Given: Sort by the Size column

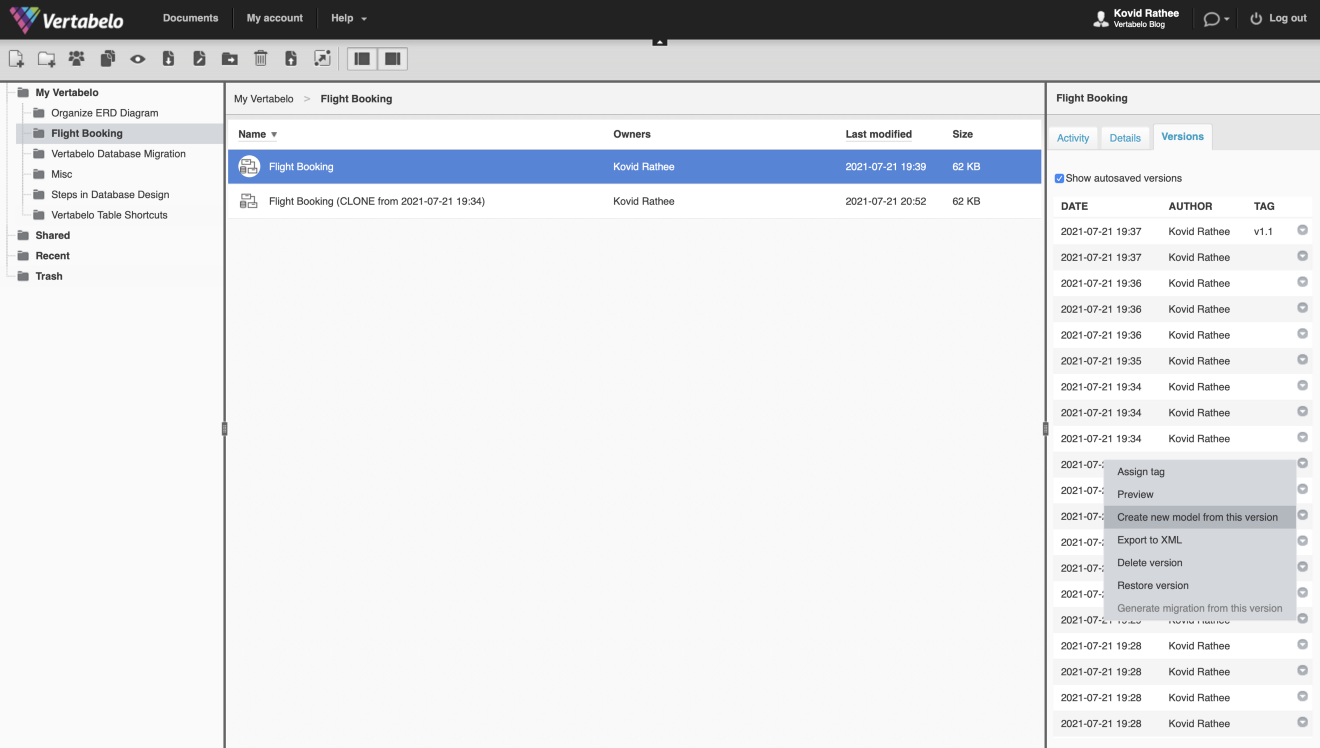Looking at the screenshot, I should point(963,134).
